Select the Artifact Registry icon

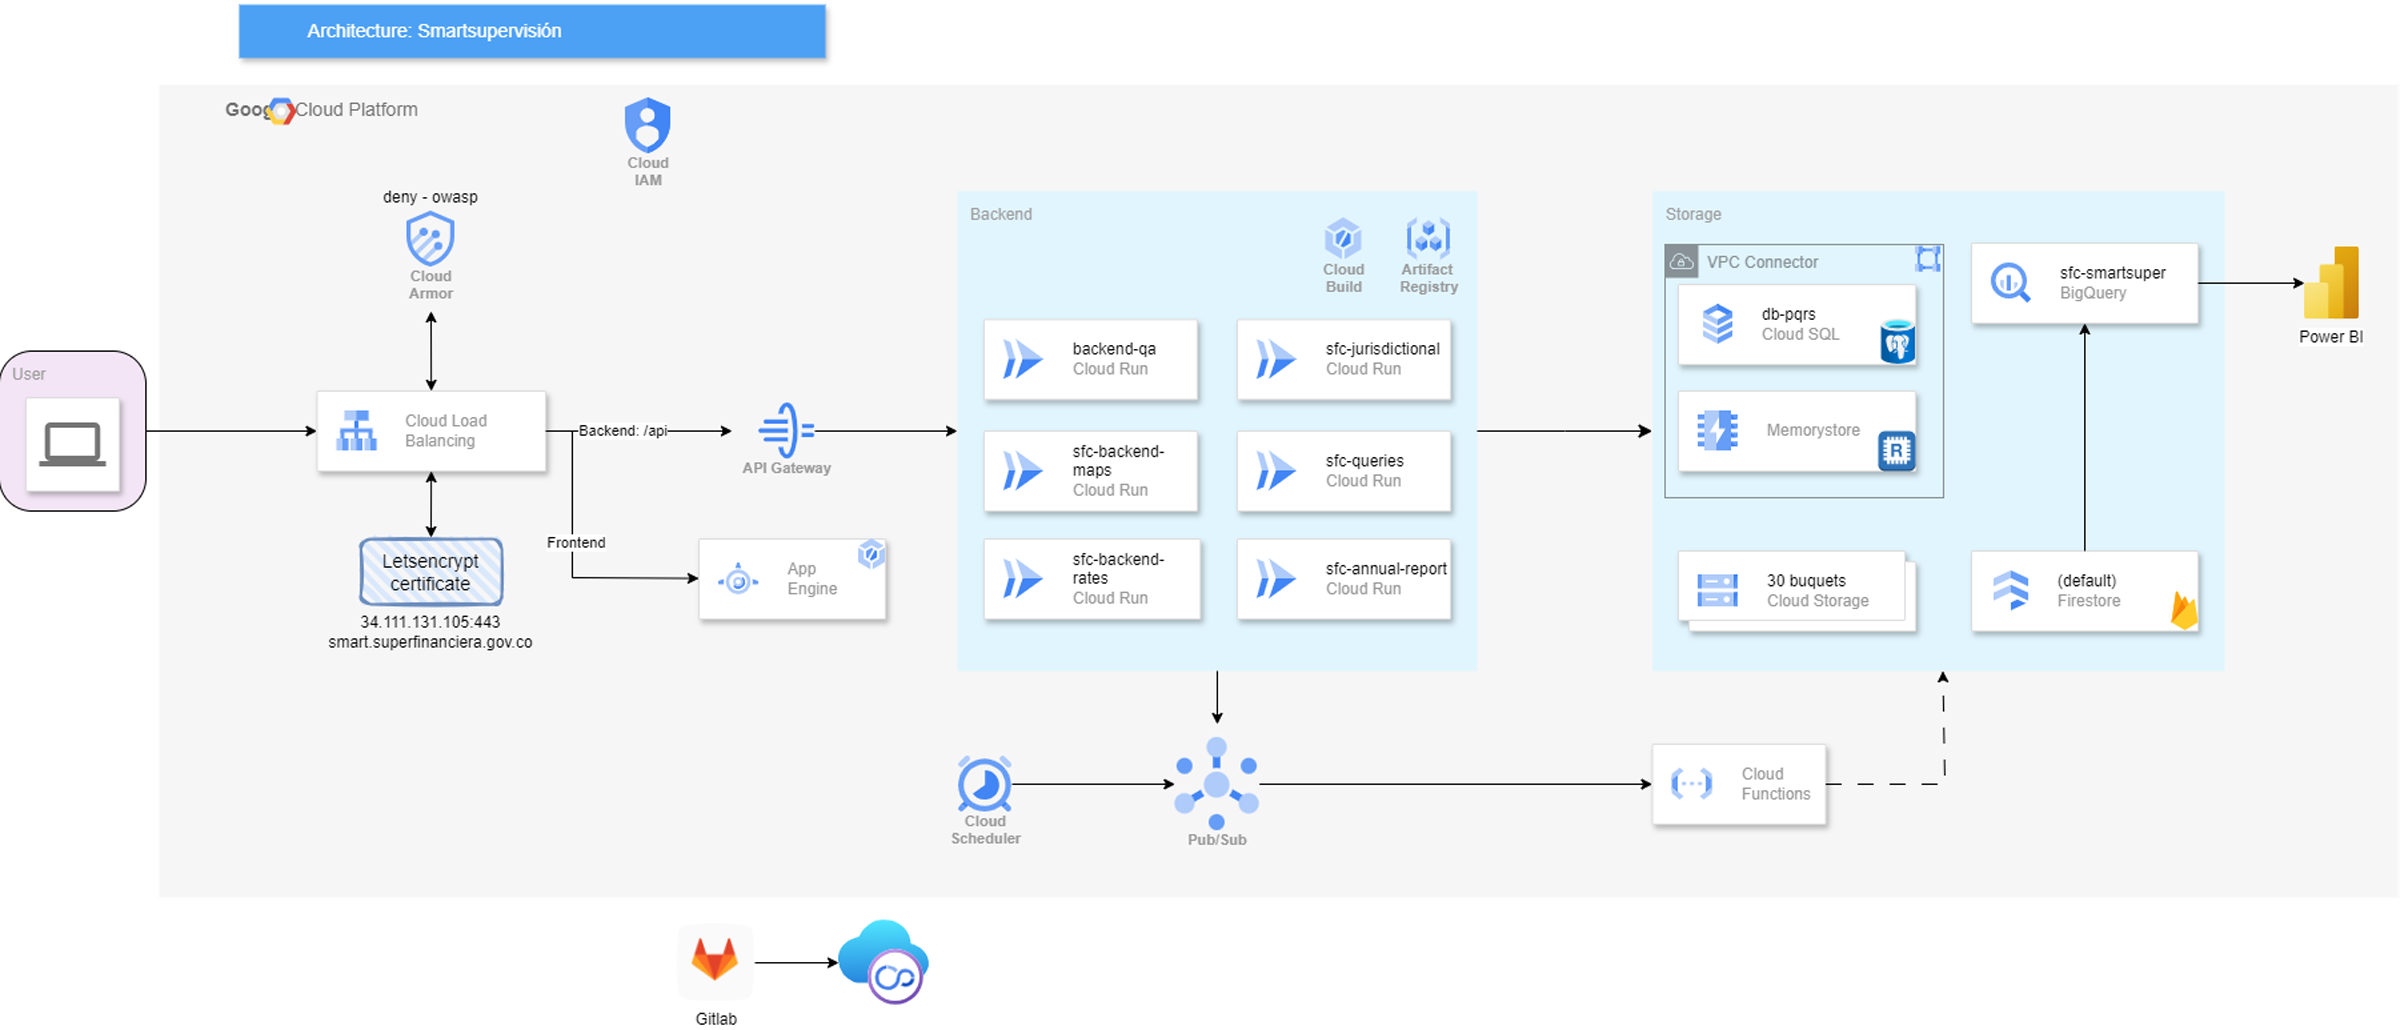[1428, 238]
